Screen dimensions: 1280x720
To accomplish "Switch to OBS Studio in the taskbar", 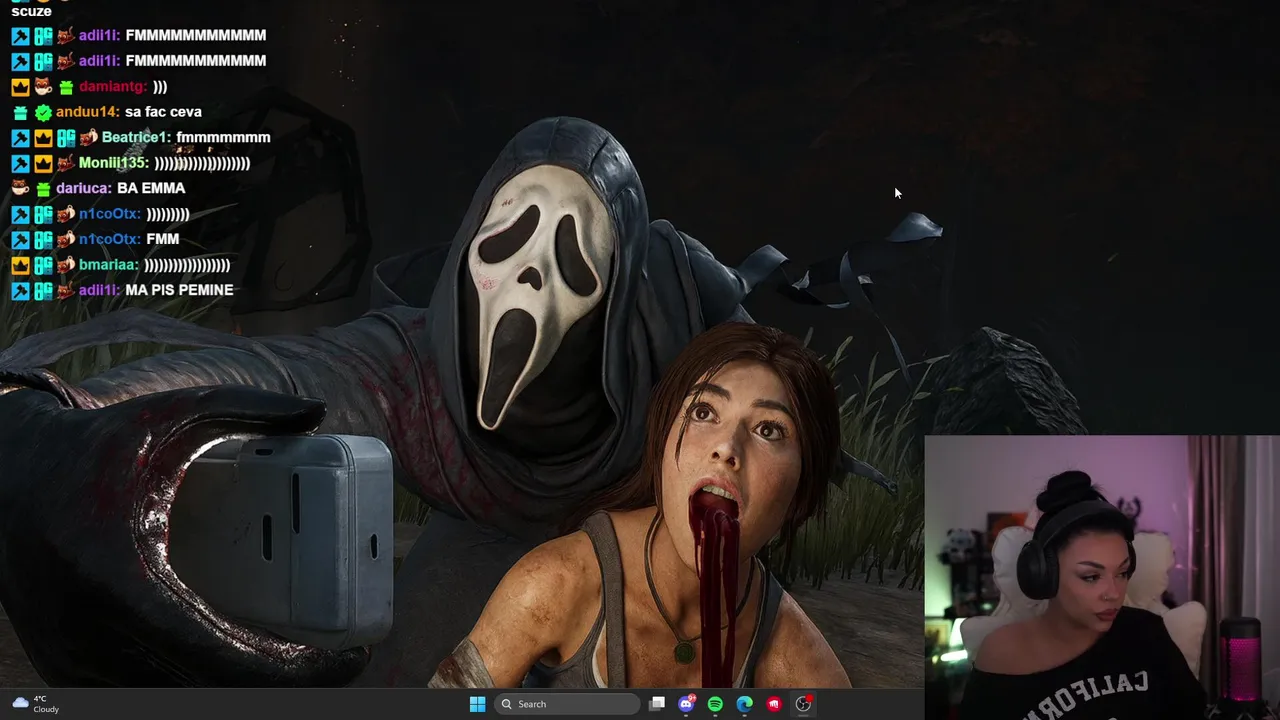I will (x=803, y=704).
